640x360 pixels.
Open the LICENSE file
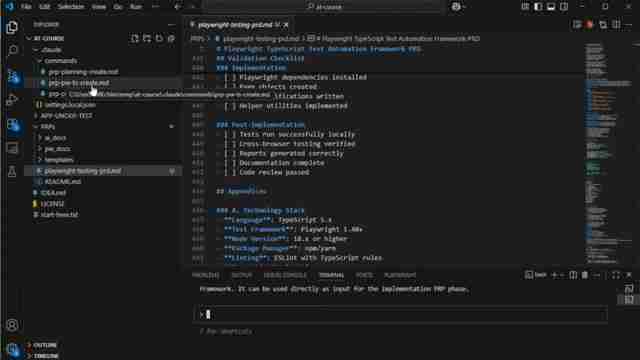pyautogui.click(x=52, y=204)
